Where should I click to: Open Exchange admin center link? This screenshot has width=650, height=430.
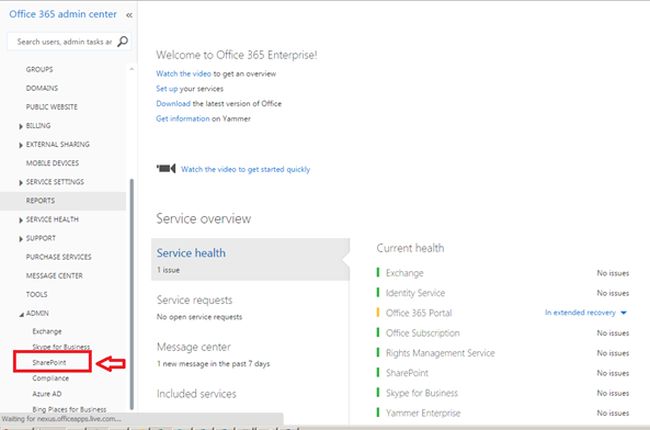[x=47, y=331]
